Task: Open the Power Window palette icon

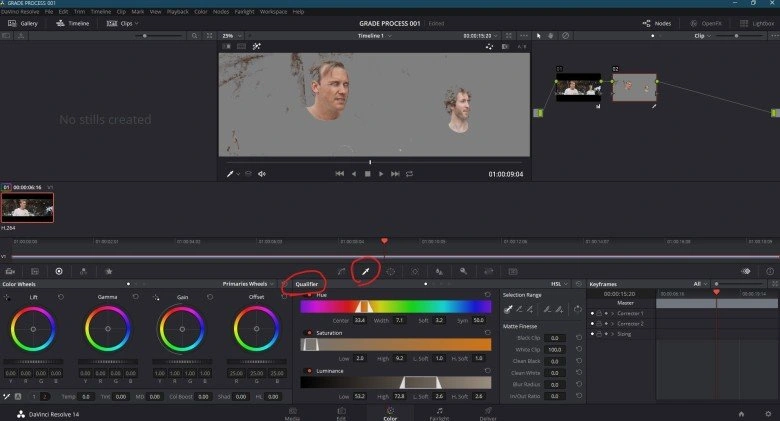Action: [390, 271]
